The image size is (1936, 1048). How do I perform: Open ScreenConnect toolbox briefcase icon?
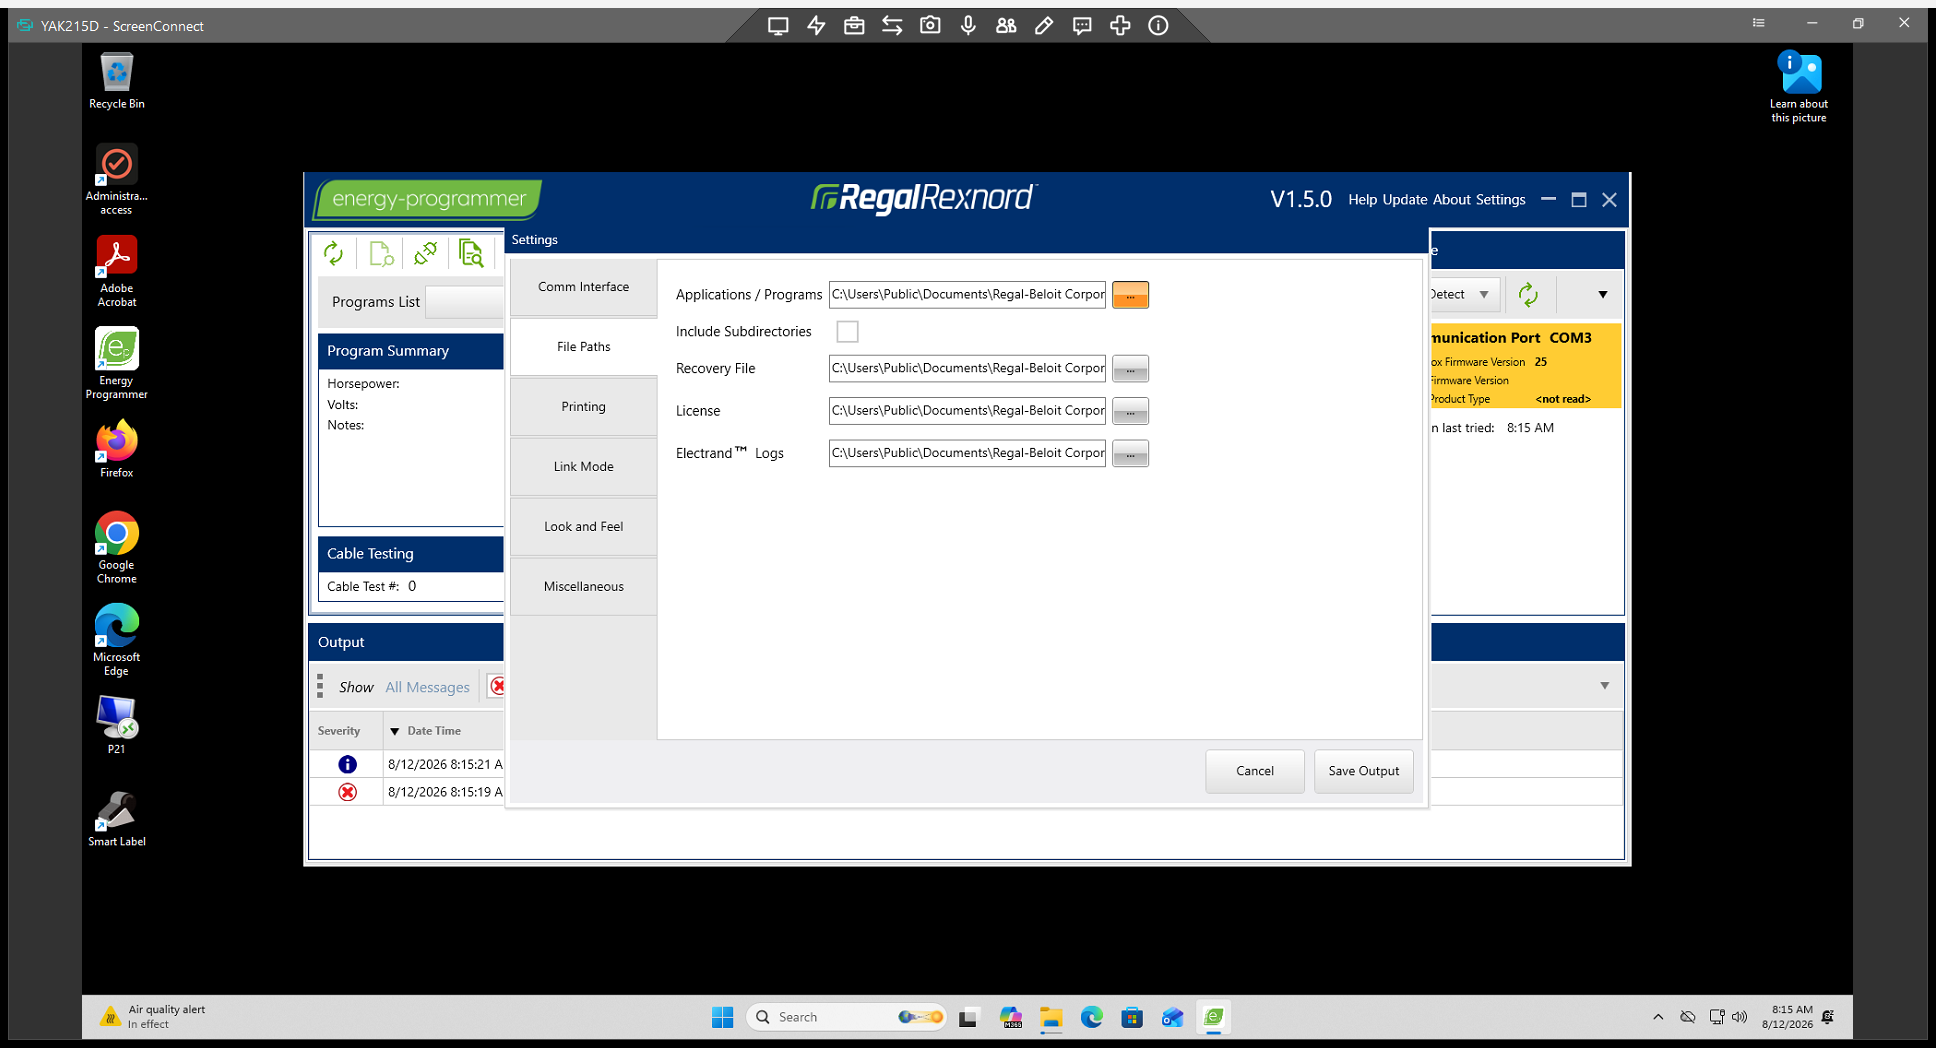coord(854,26)
